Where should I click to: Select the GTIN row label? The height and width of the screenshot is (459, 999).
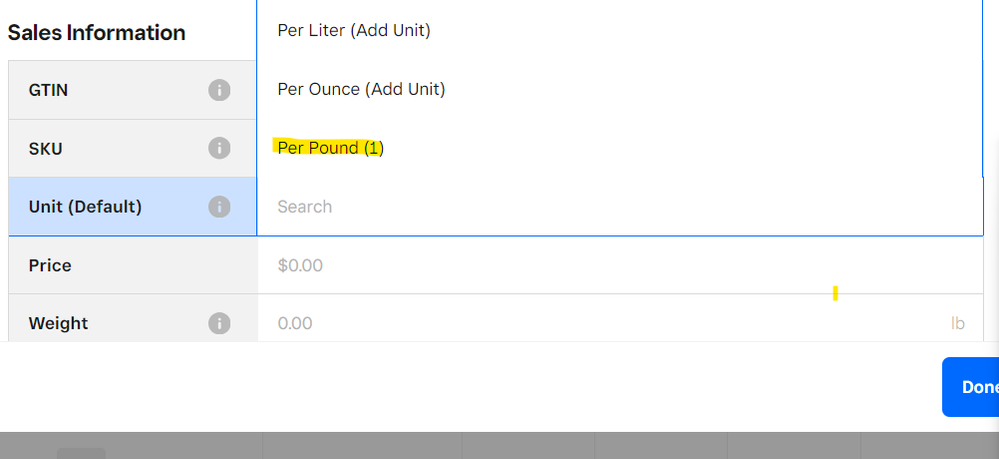[48, 90]
